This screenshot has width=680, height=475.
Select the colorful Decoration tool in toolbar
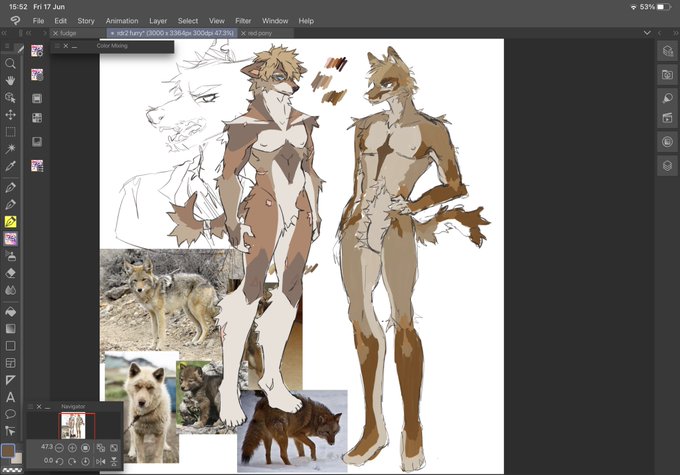(10, 239)
